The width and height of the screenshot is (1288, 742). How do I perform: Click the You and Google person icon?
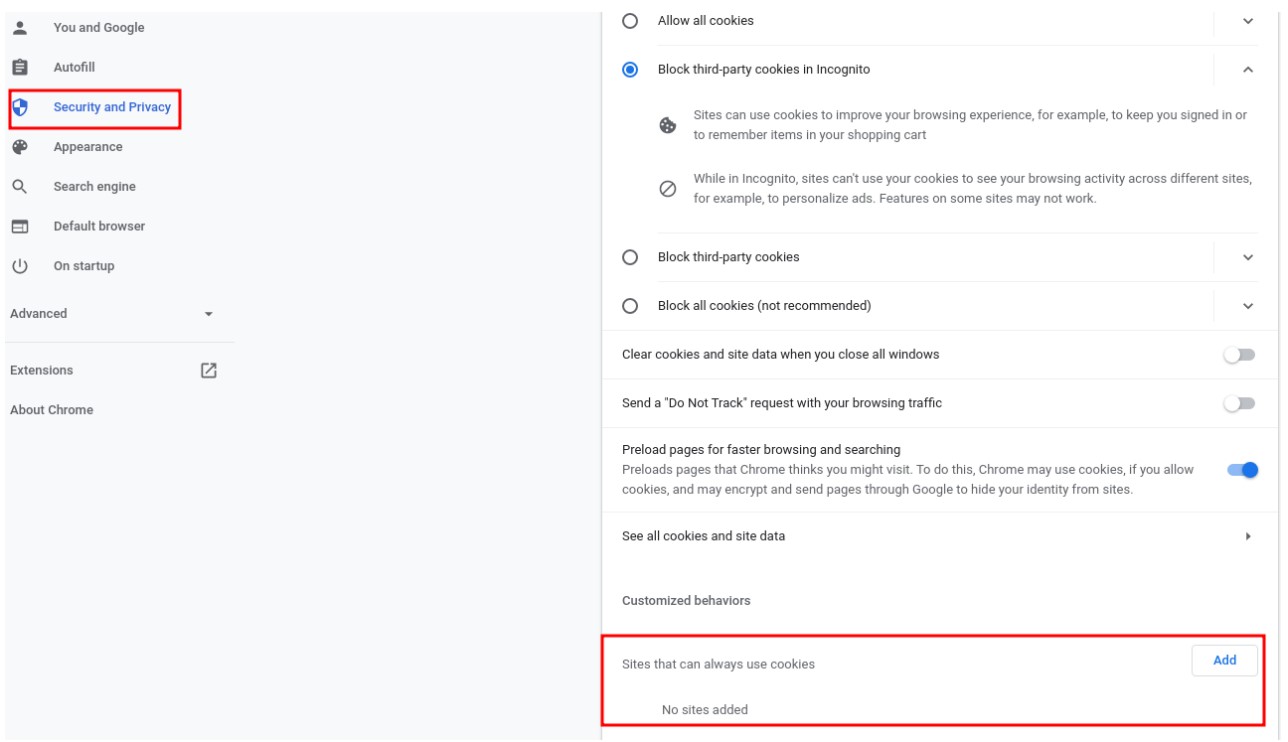19,27
